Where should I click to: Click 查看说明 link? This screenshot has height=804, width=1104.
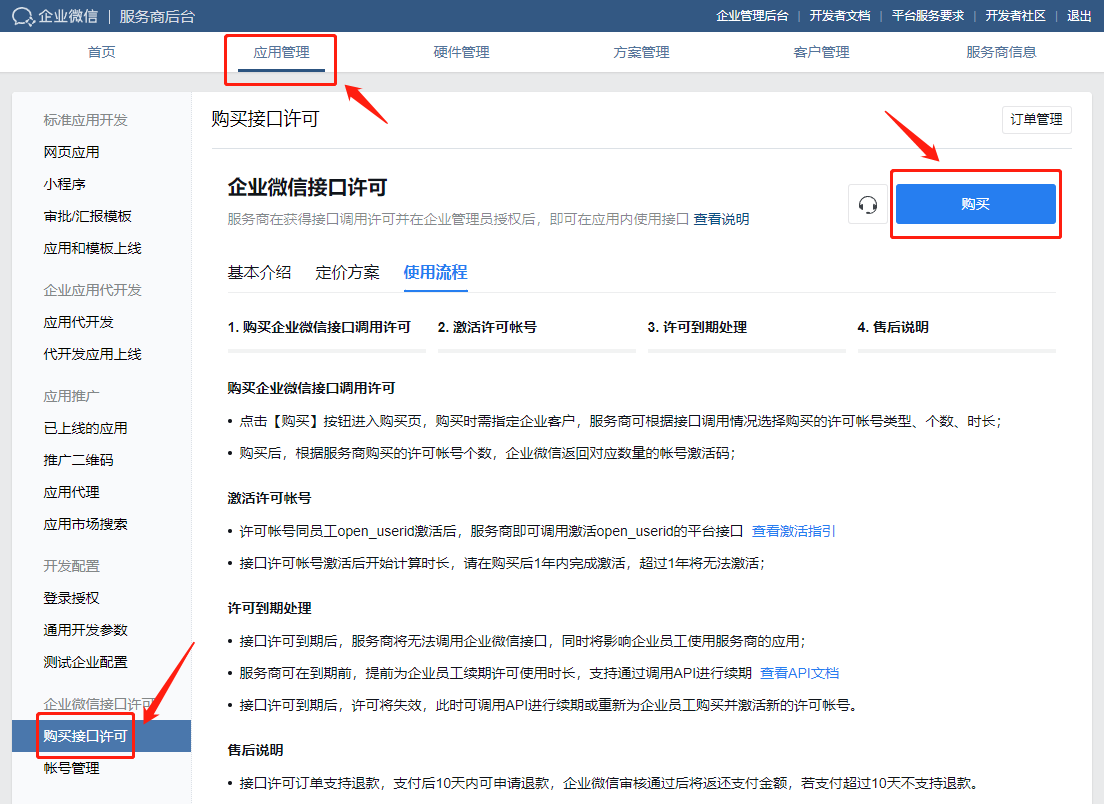721,220
